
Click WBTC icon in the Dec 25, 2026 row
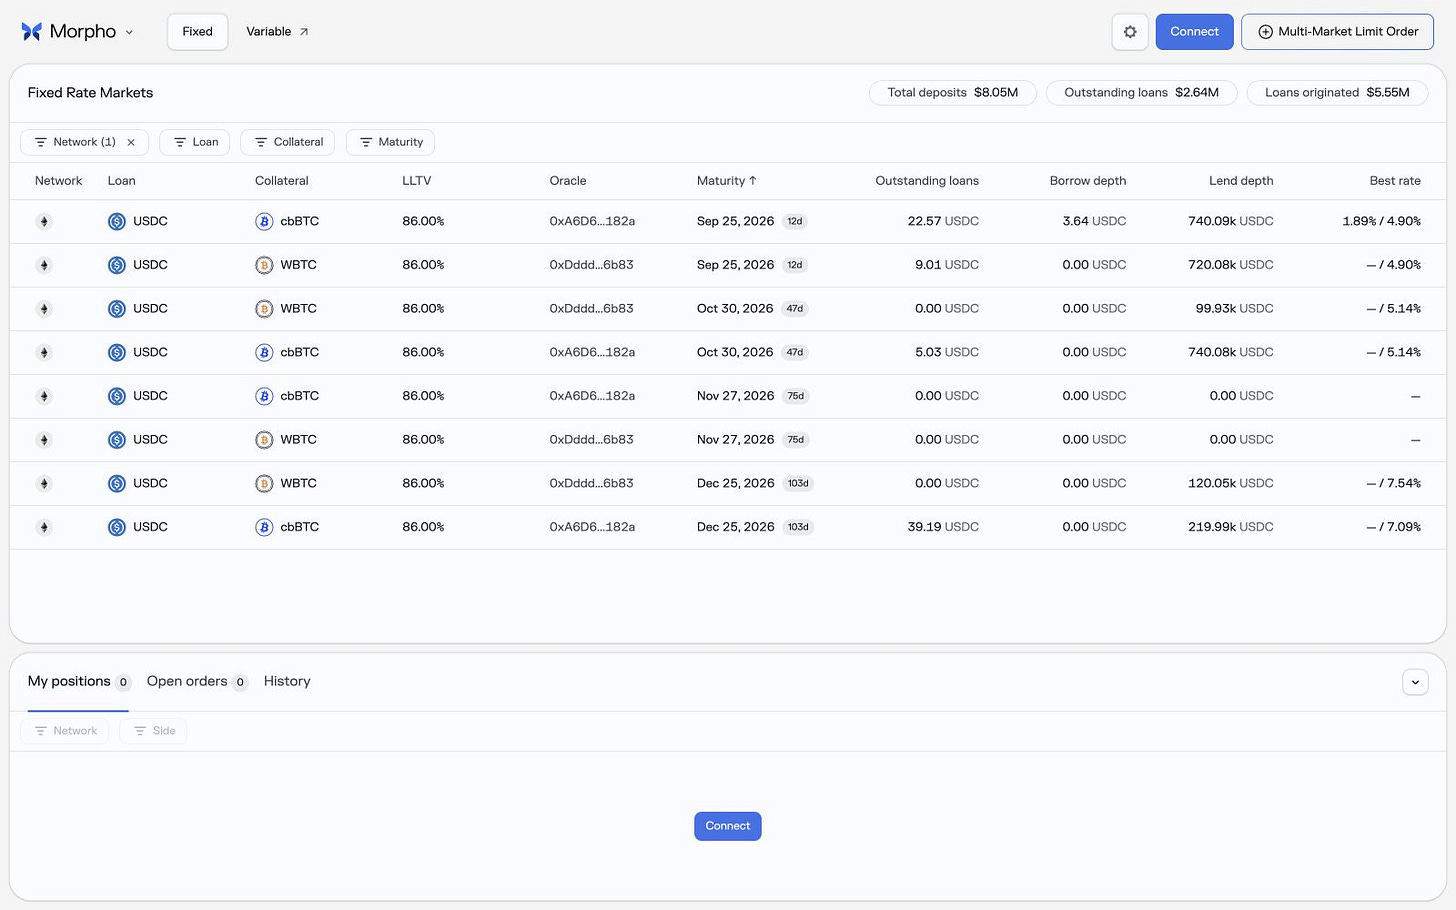click(264, 484)
